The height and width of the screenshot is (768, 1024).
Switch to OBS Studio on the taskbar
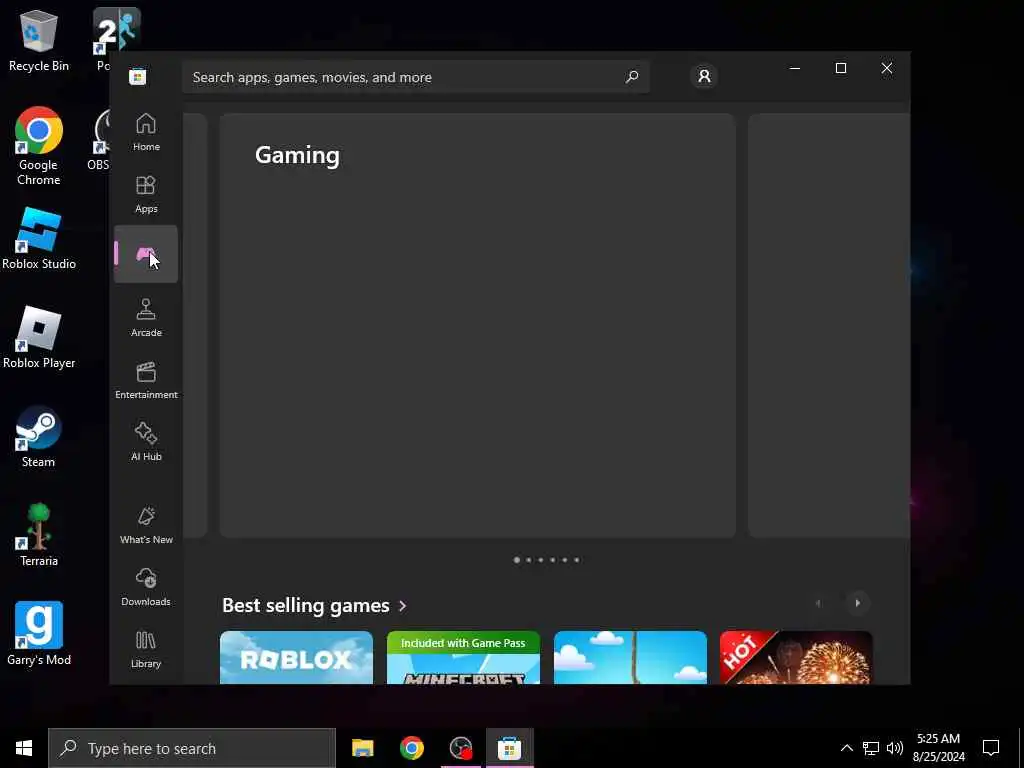point(460,748)
